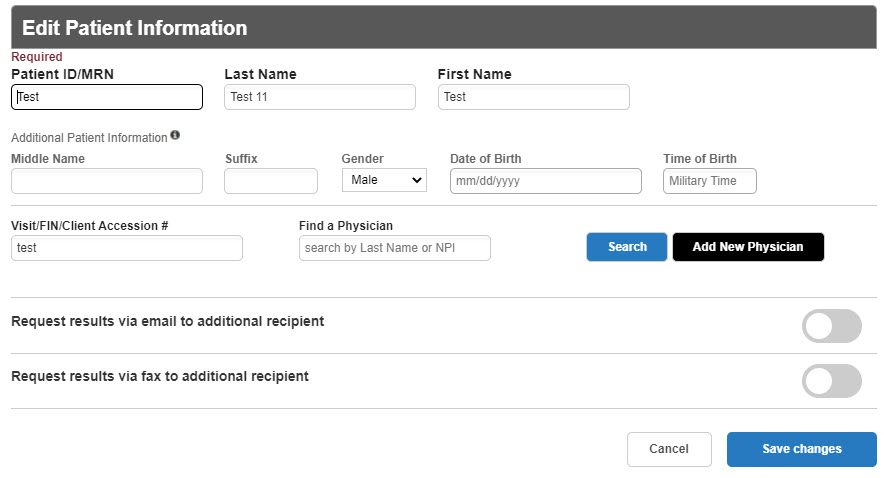This screenshot has width=884, height=478.
Task: Turn on fax results to additional recipient
Action: point(831,381)
